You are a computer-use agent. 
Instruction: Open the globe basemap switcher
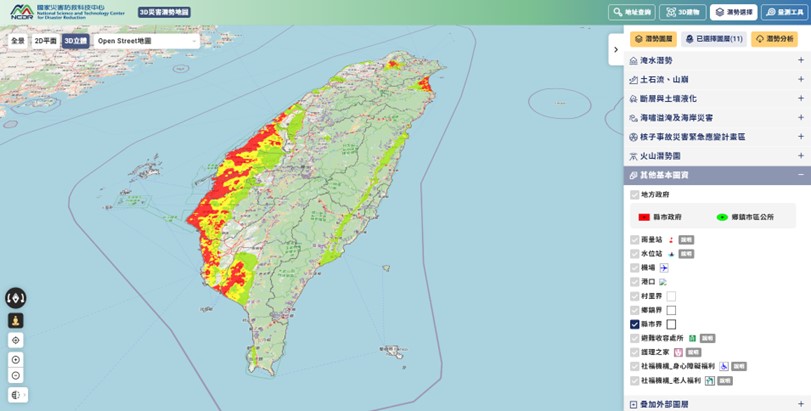click(16, 395)
